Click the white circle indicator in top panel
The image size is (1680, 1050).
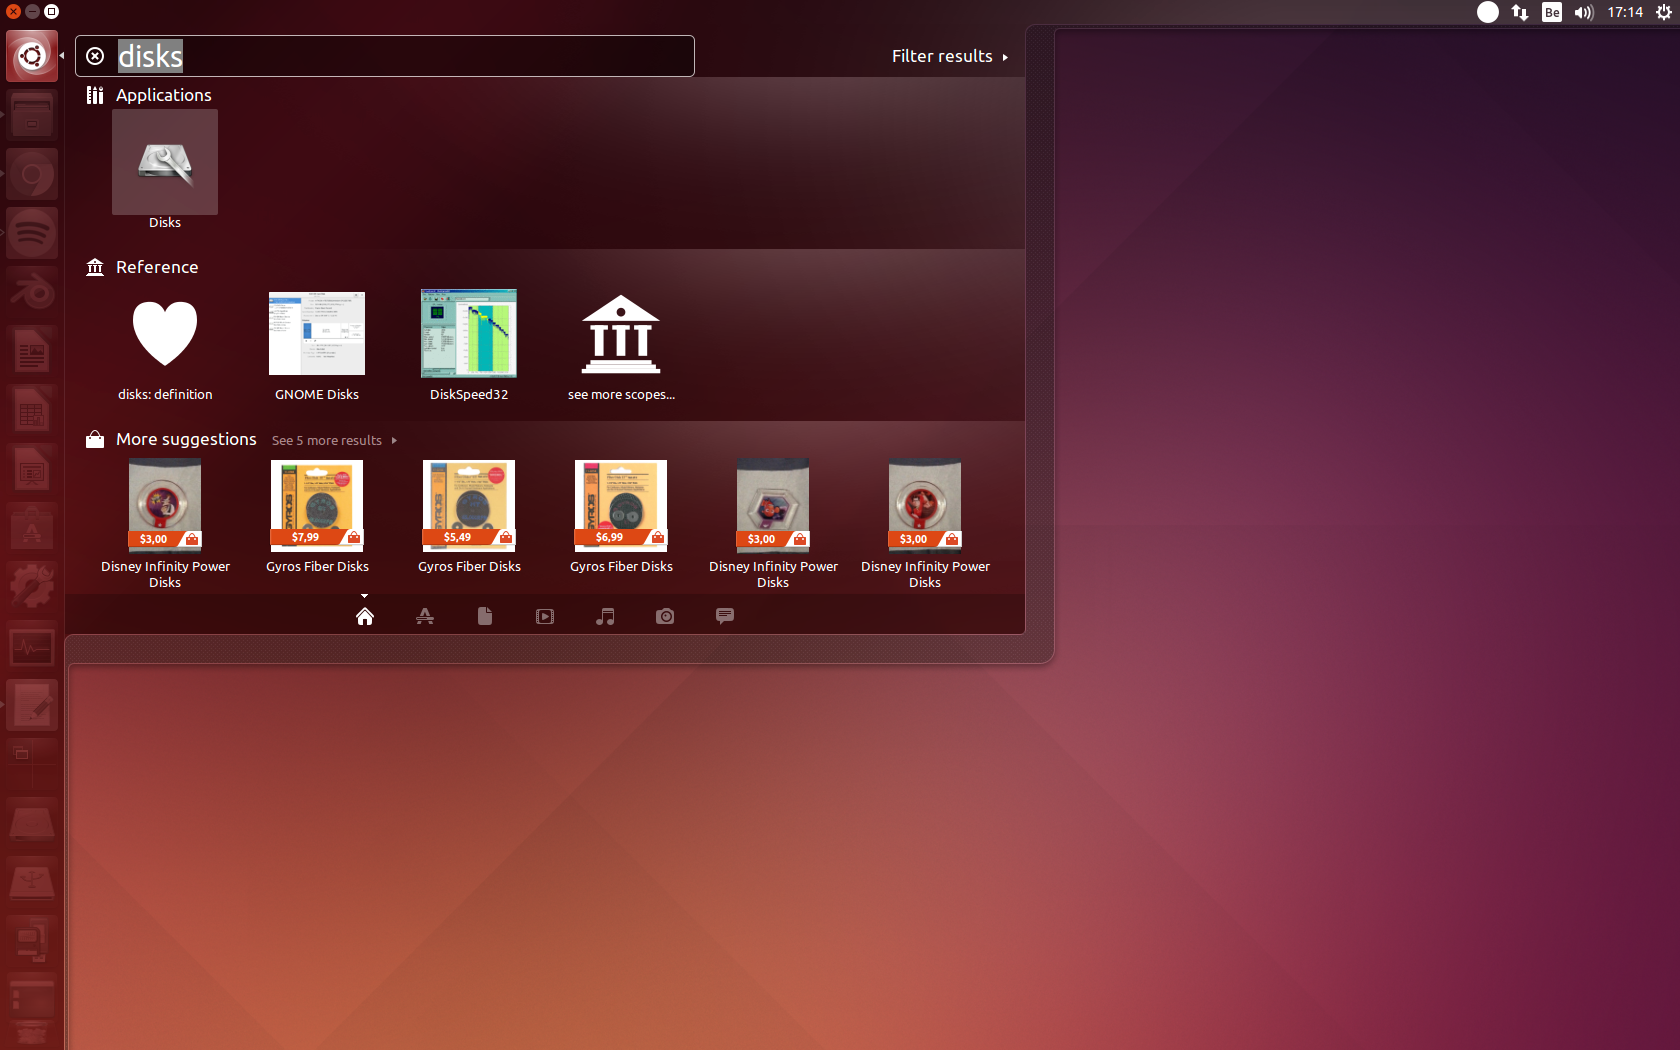pyautogui.click(x=1488, y=12)
